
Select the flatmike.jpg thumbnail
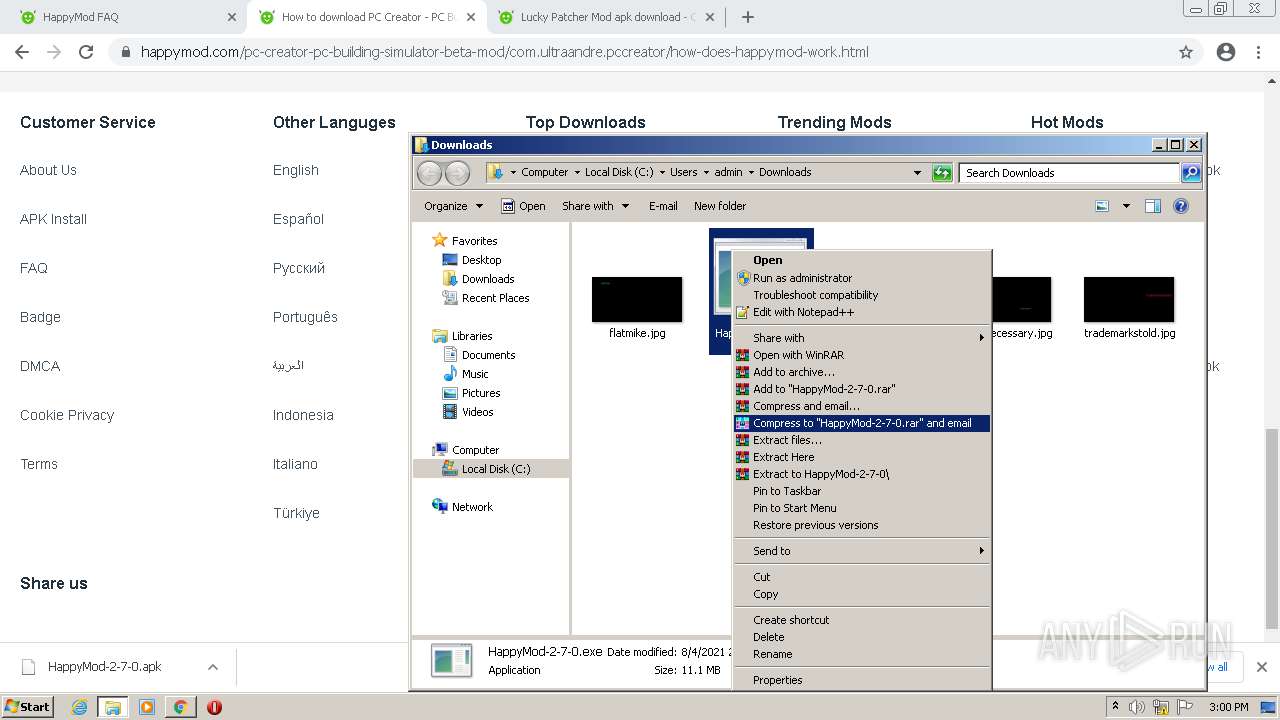(637, 300)
